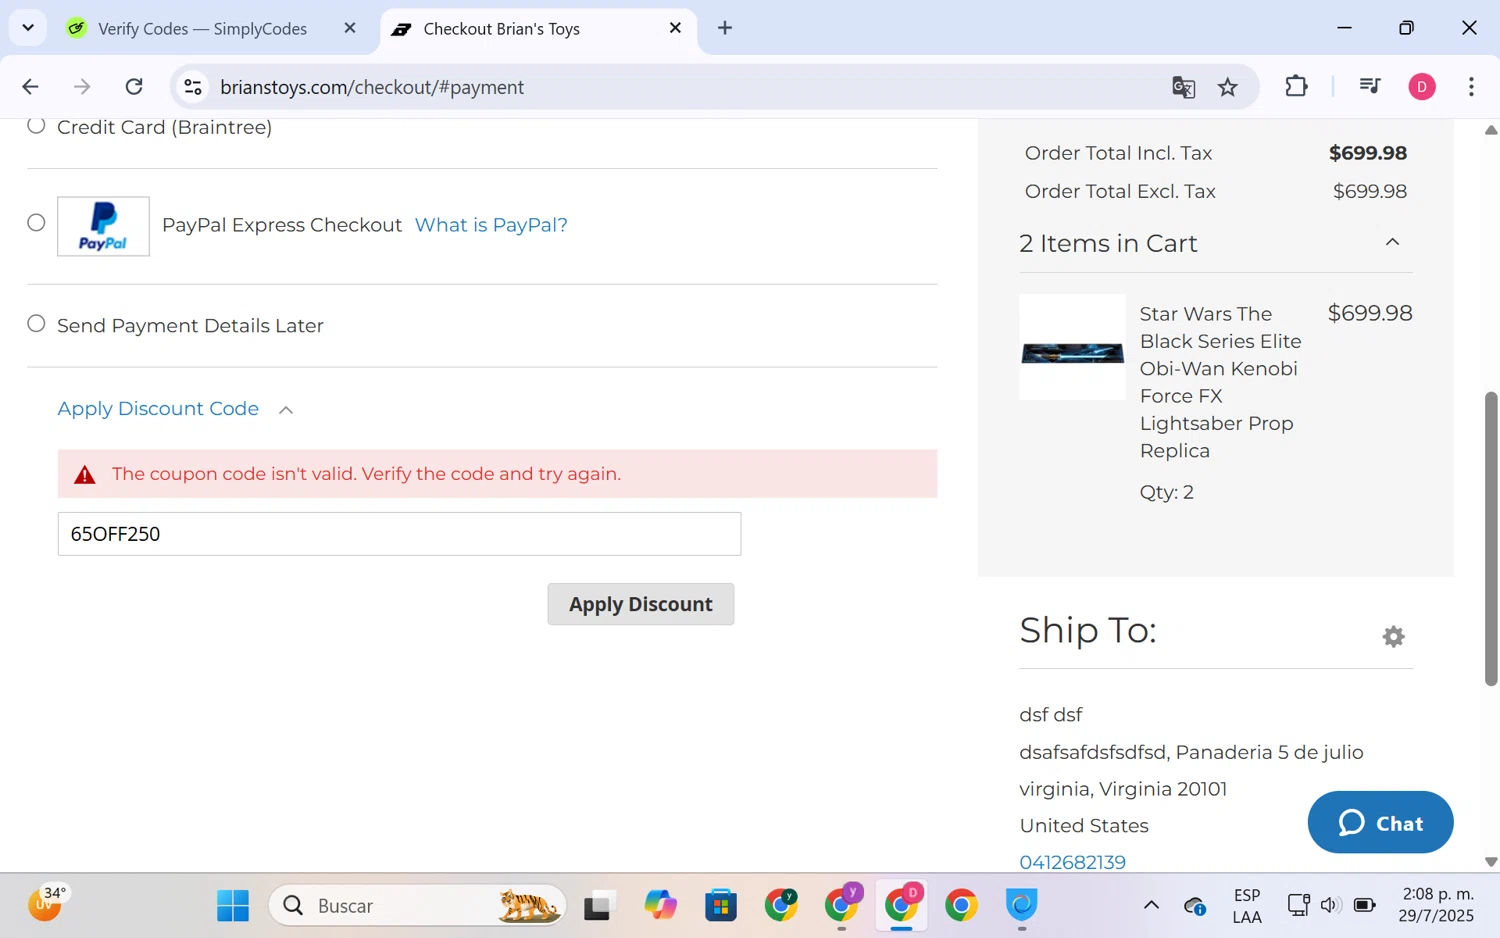Screen dimensions: 1500x938
Task: Open the weather widget showing 34°
Action: 46,903
